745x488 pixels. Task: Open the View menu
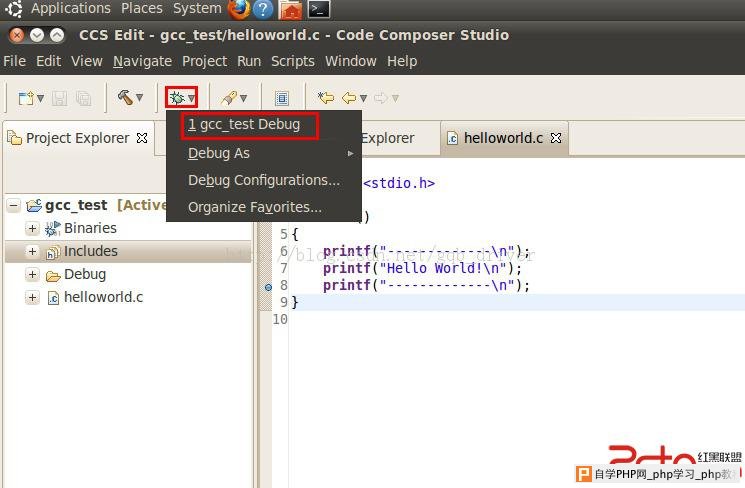[x=87, y=61]
